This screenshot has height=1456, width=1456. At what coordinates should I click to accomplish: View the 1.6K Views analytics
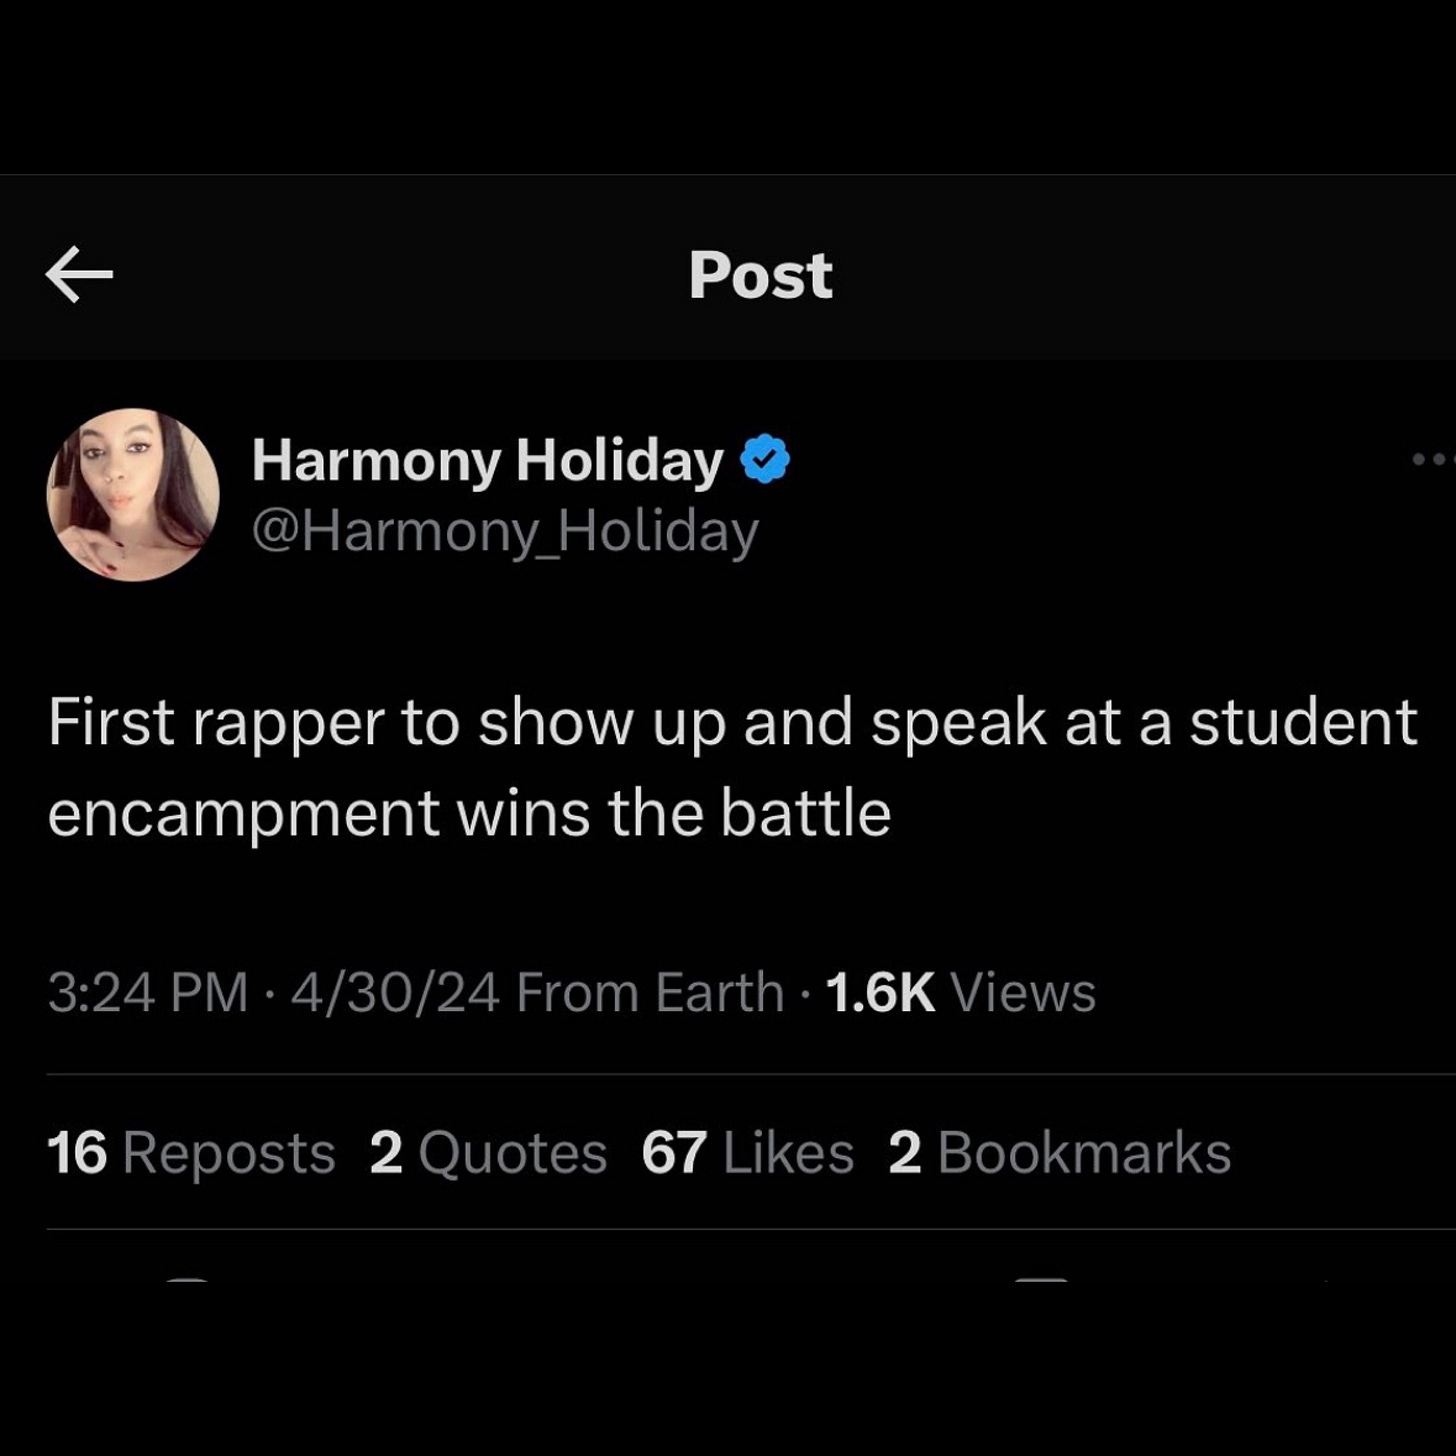pyautogui.click(x=961, y=992)
